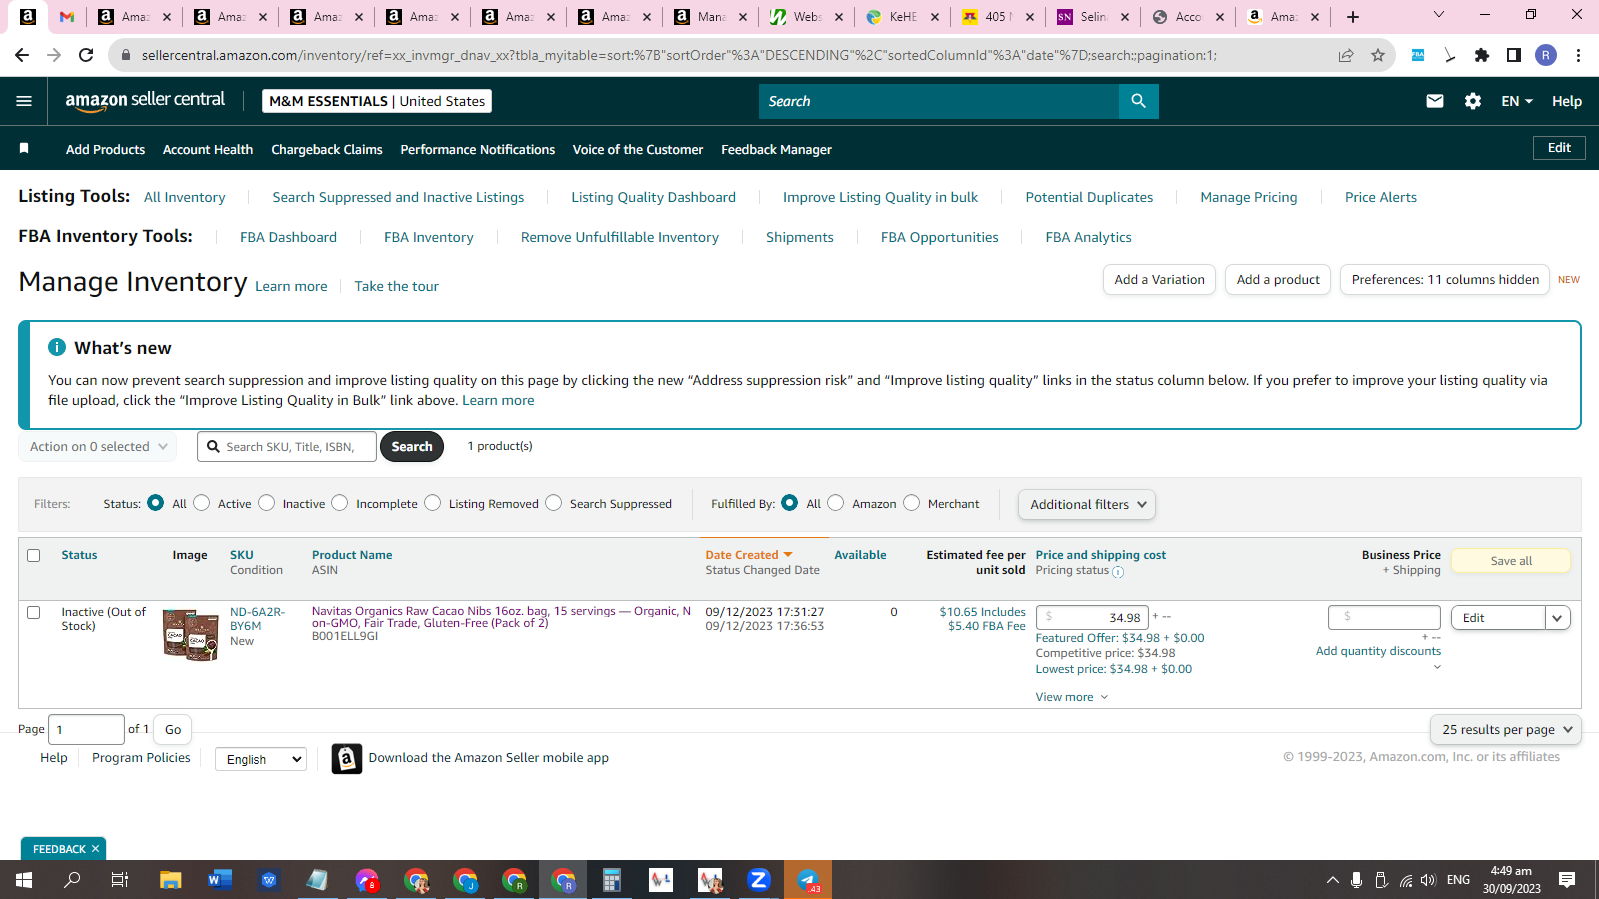
Task: Open Zoom from the taskbar
Action: [x=759, y=880]
